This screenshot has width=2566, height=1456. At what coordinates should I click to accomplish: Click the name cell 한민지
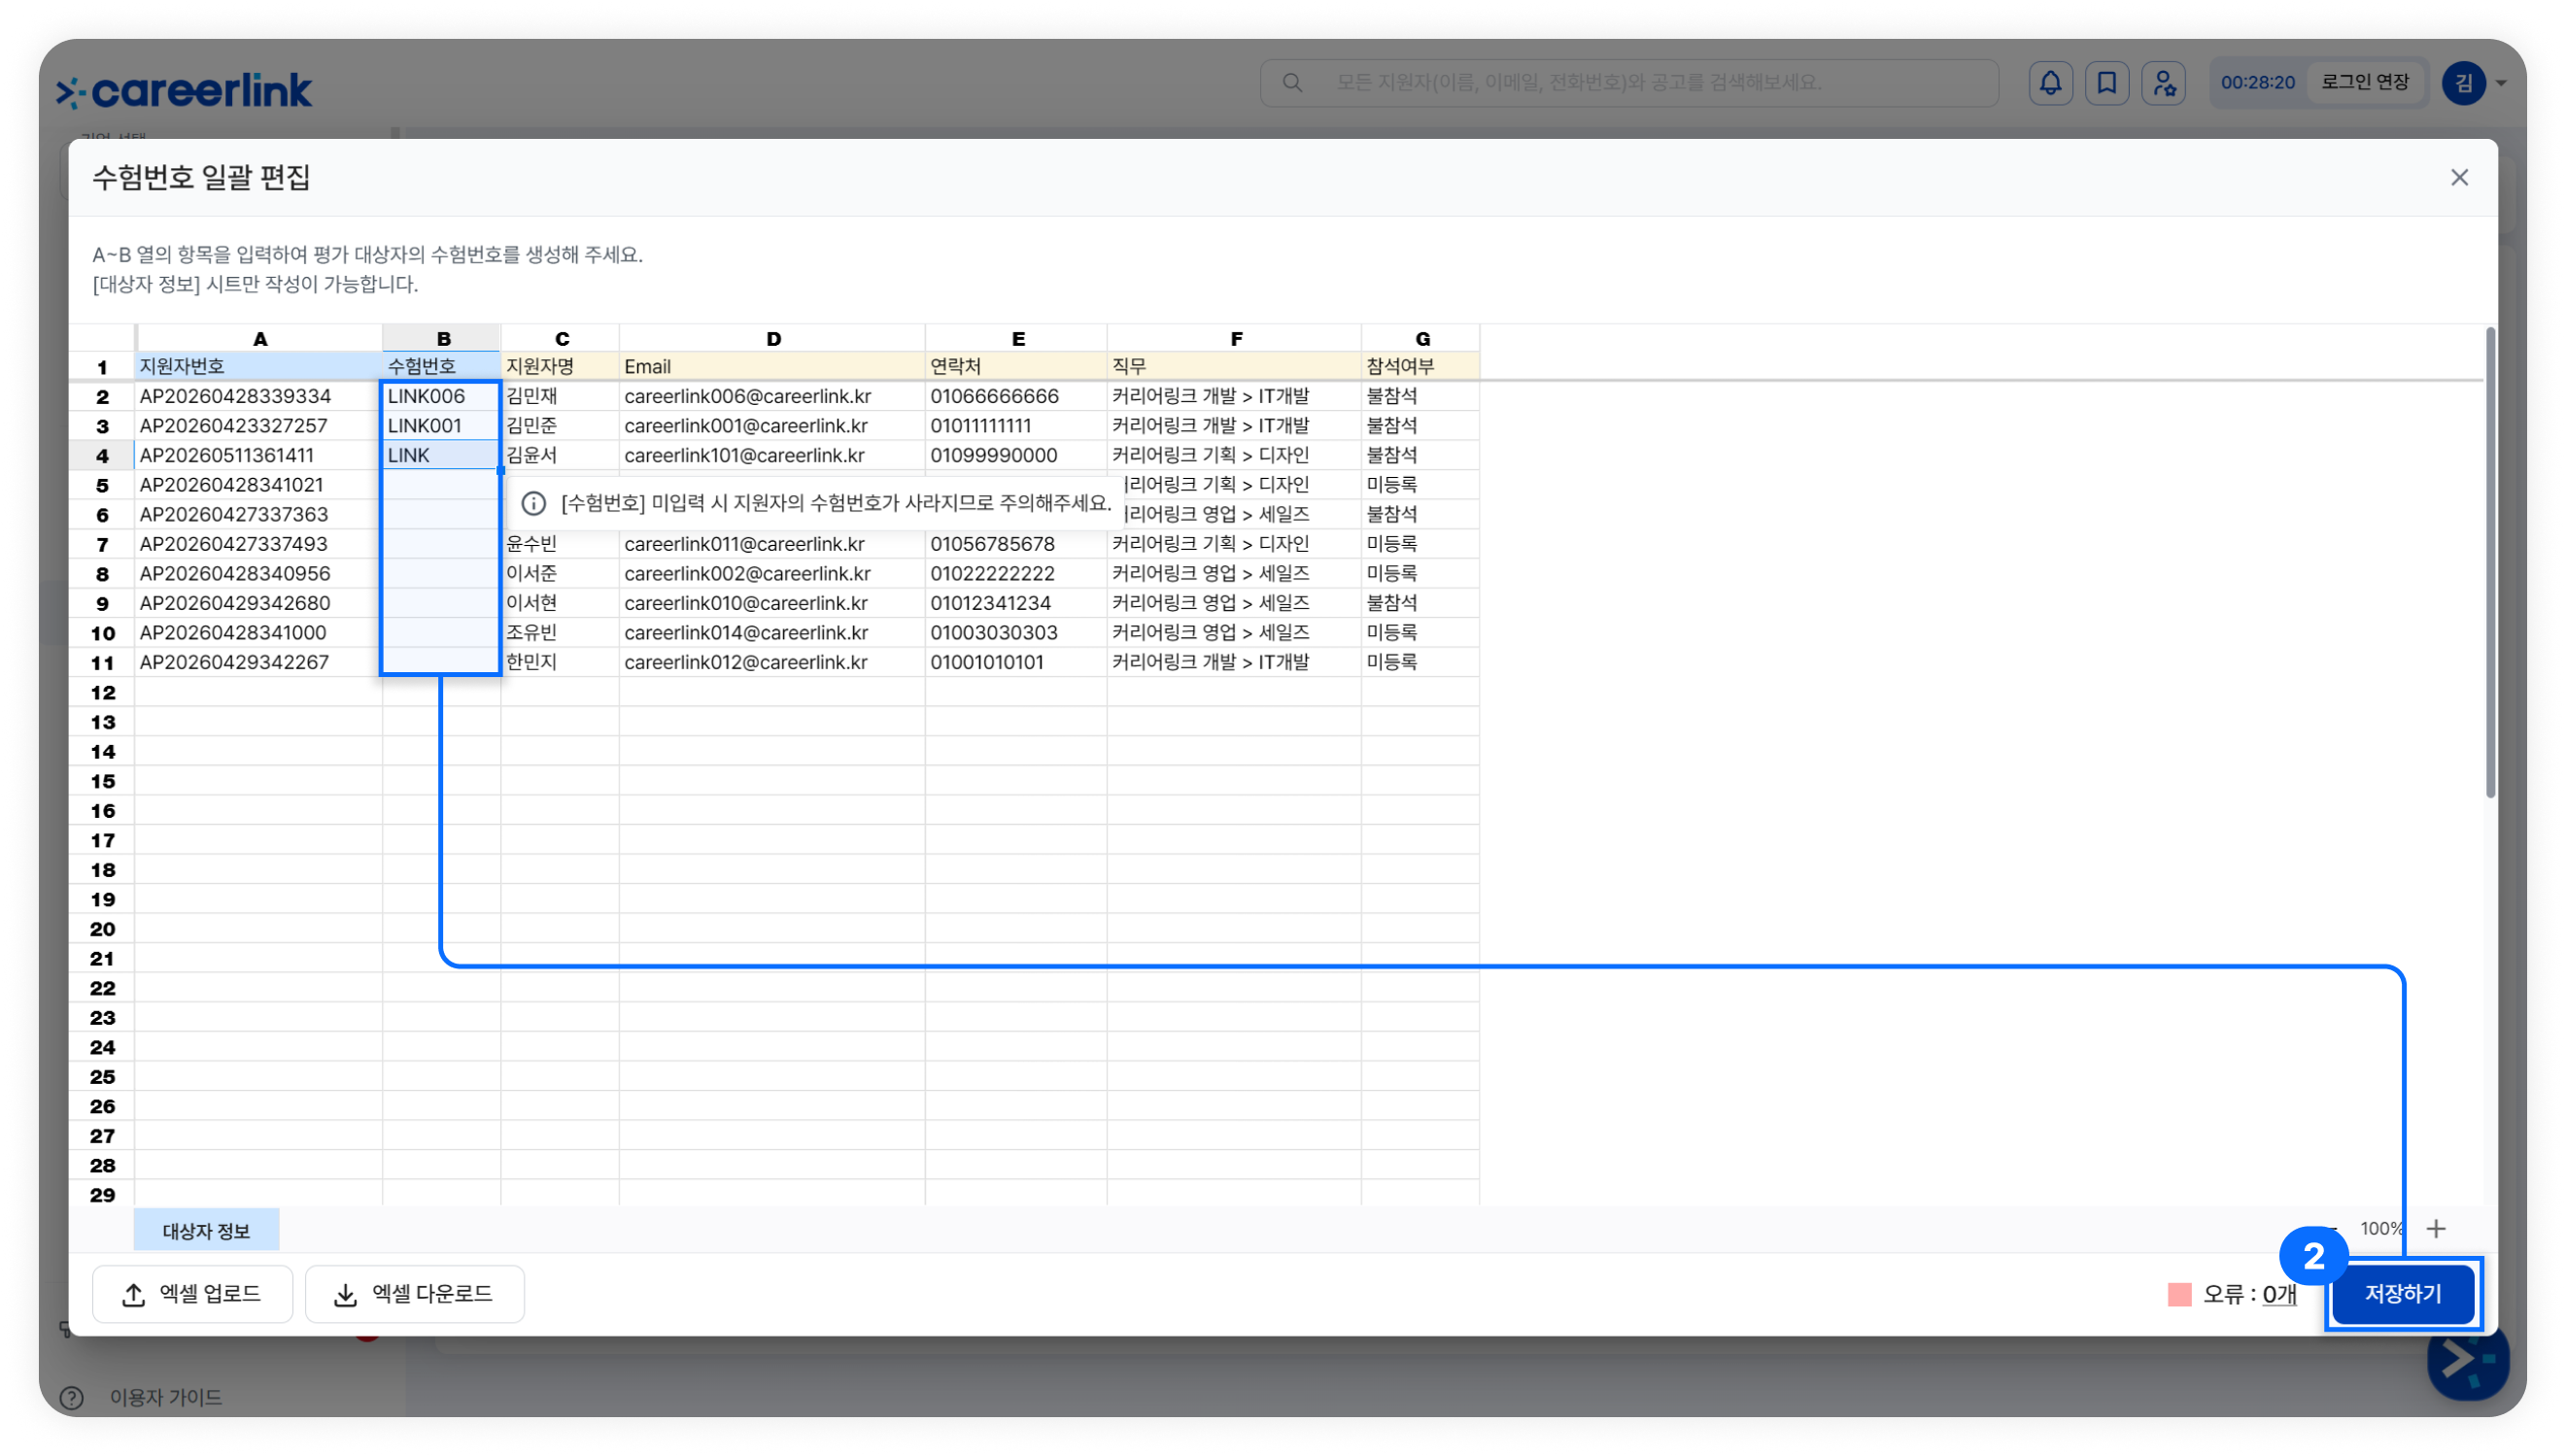(x=560, y=663)
